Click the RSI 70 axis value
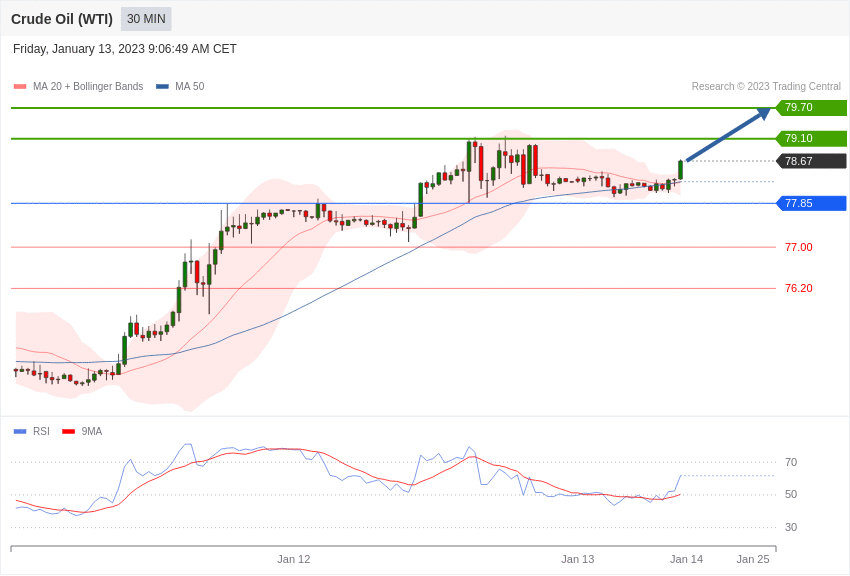The width and height of the screenshot is (850, 576). click(x=791, y=462)
